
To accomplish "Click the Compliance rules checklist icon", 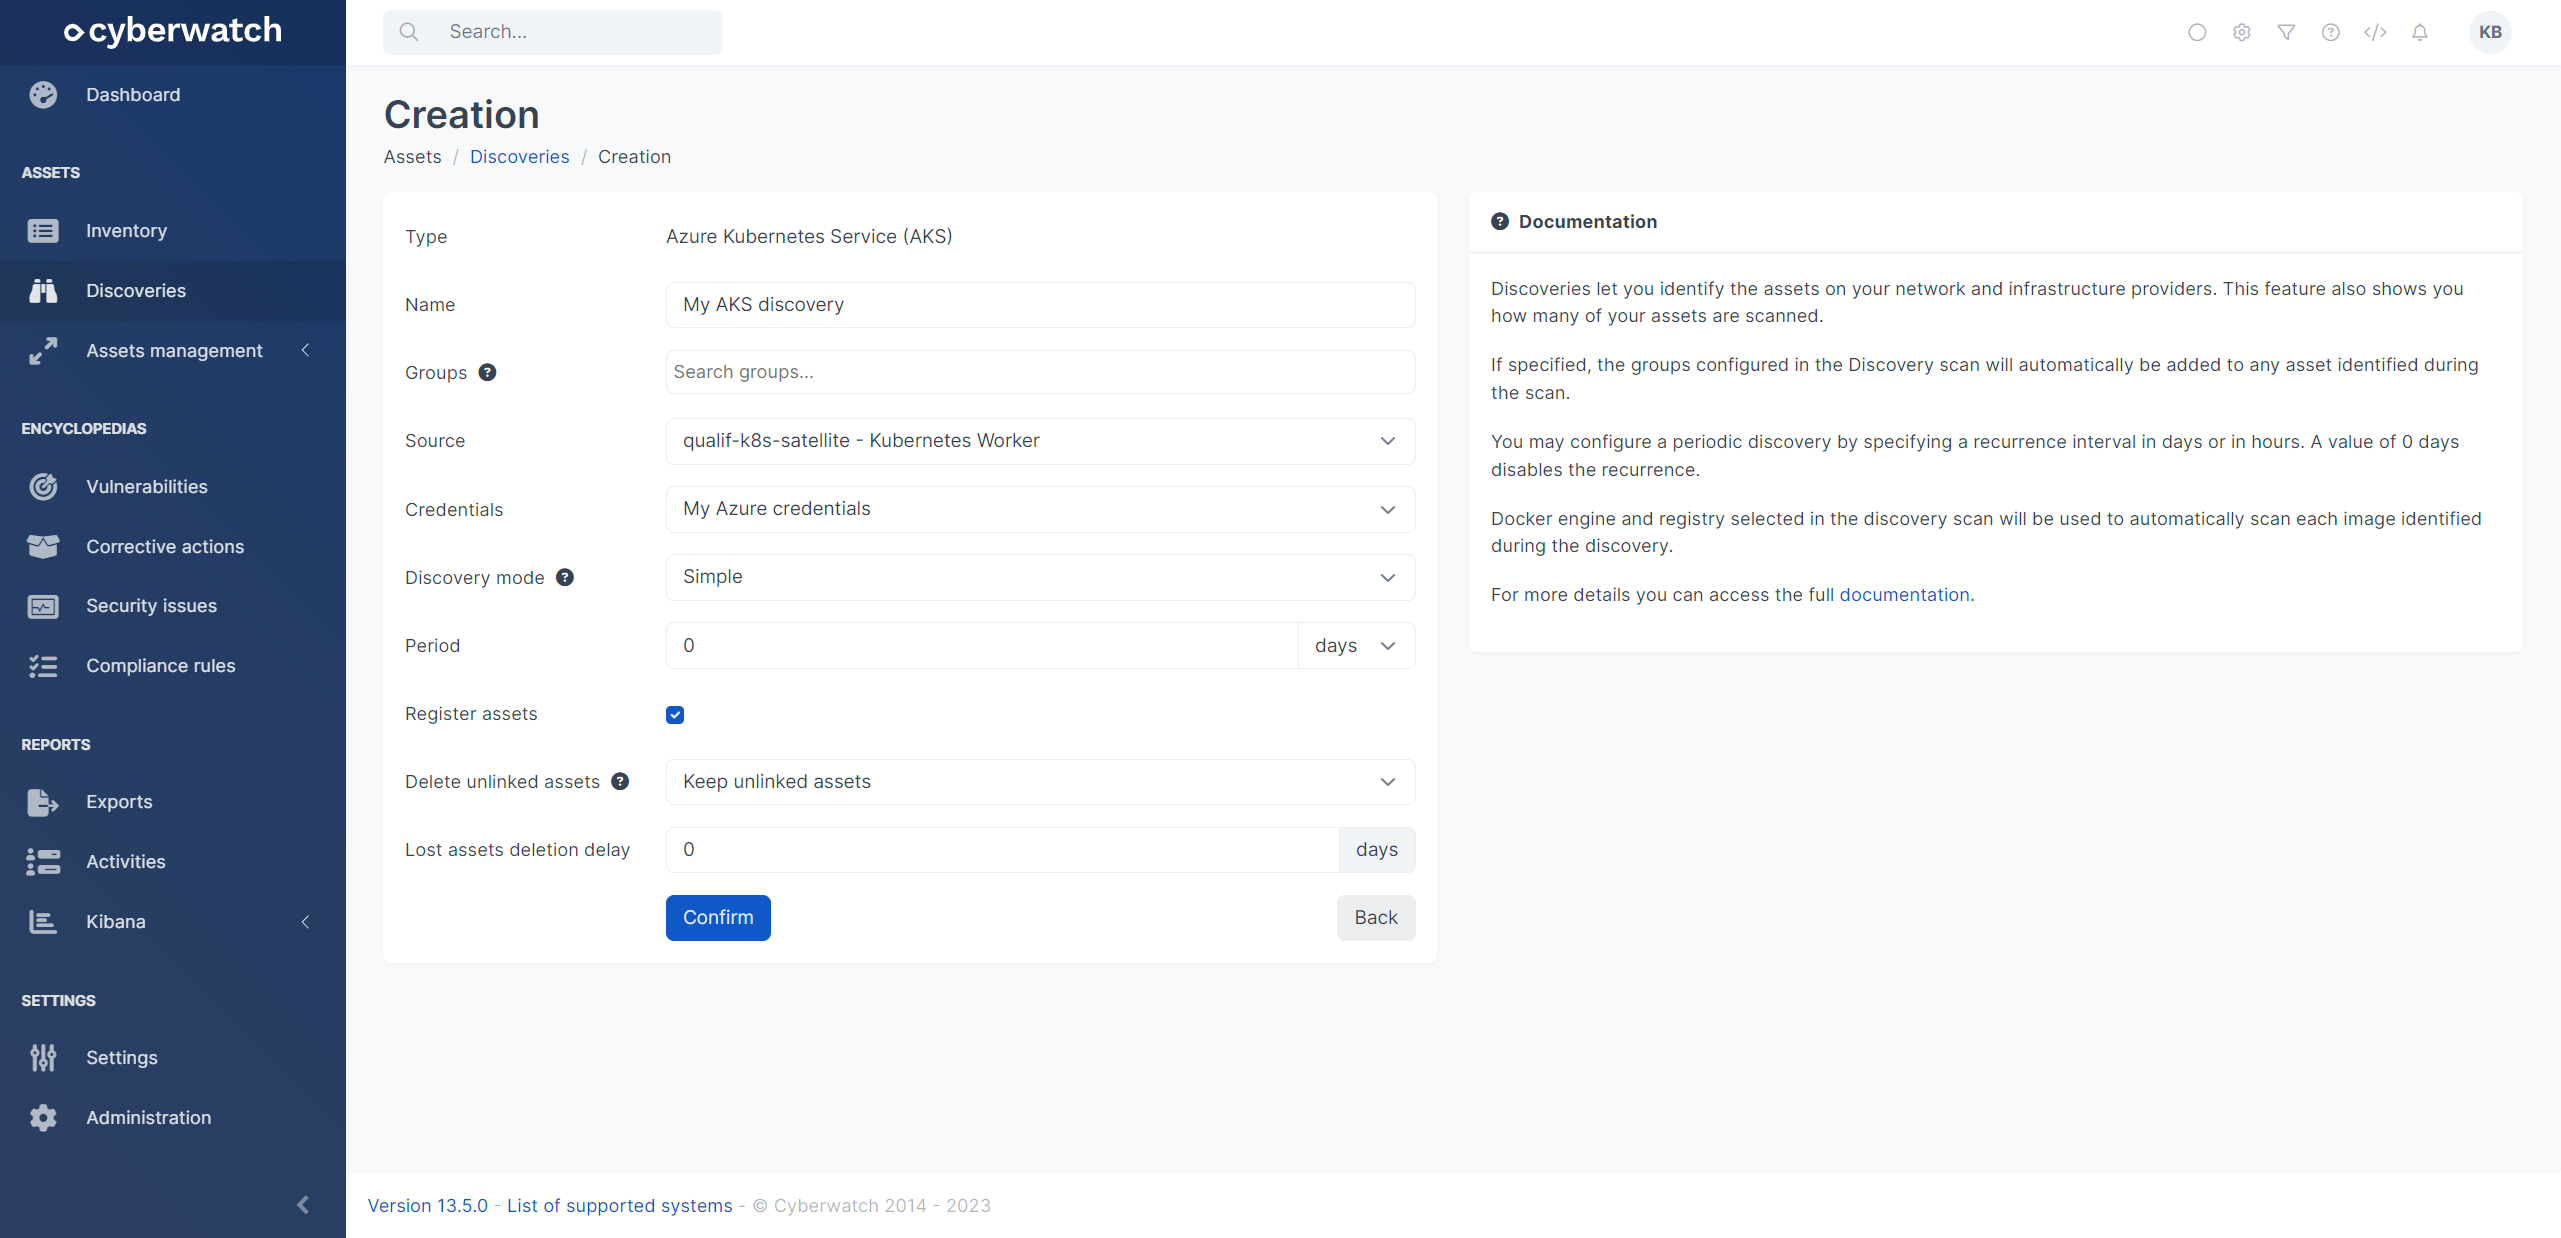I will click(x=43, y=666).
